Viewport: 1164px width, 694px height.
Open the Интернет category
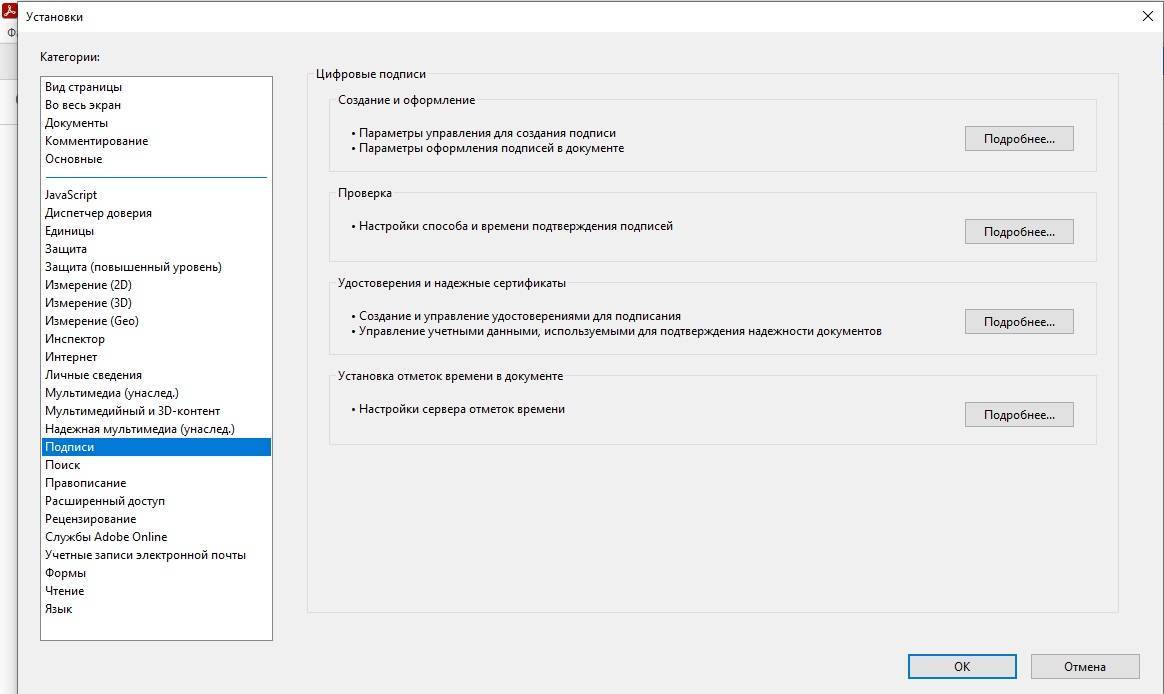(x=71, y=357)
